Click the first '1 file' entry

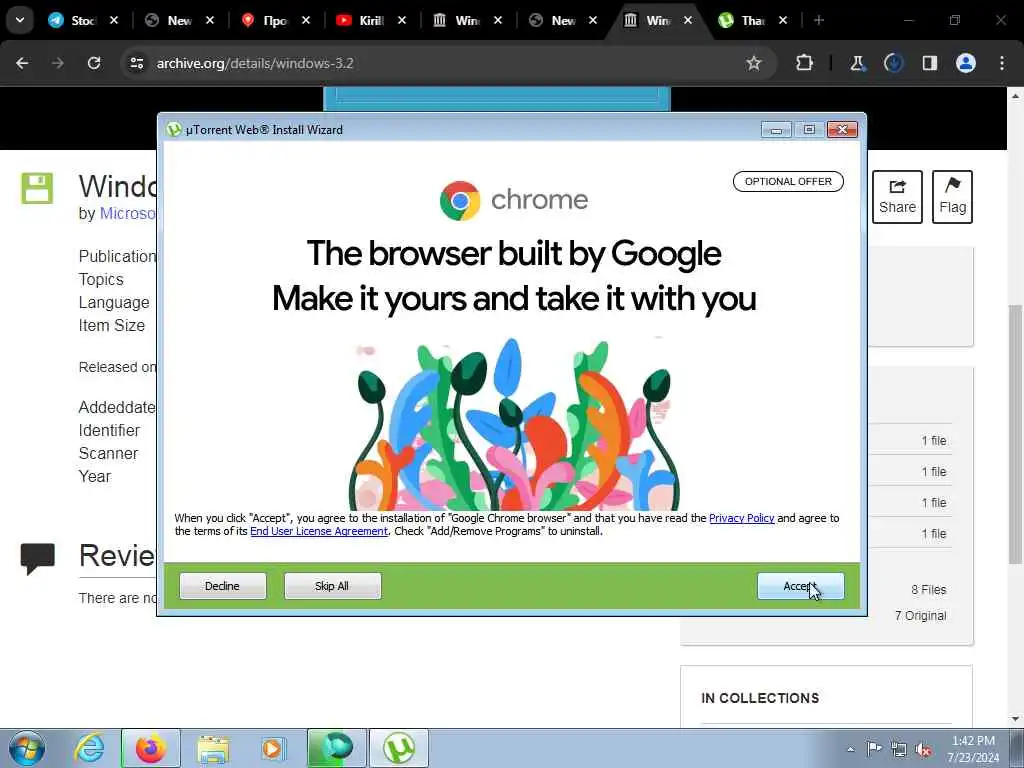[934, 441]
